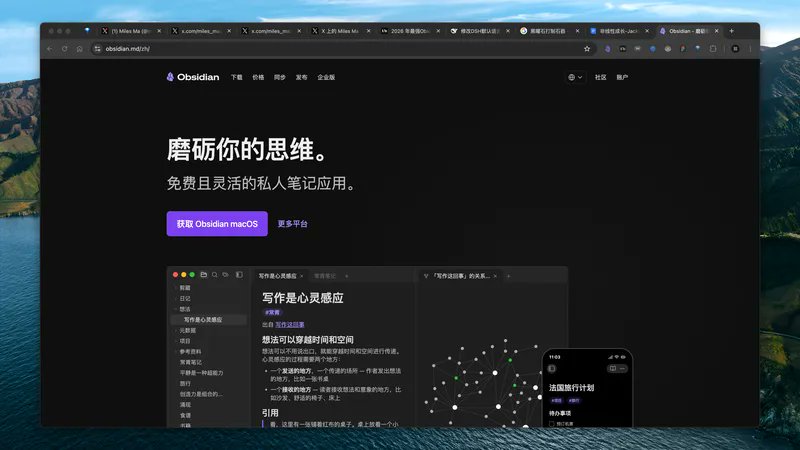Go to the 同步 page
The image size is (800, 450).
[280, 78]
